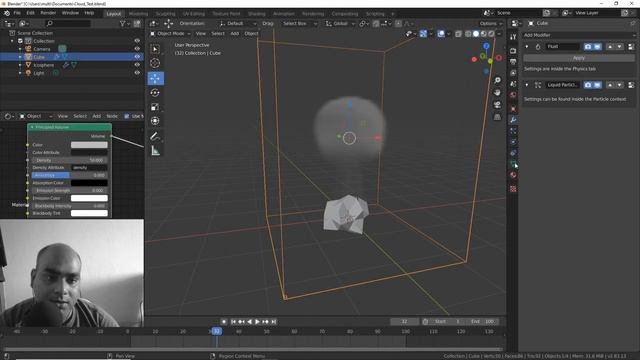
Task: Open the viewport Add menu
Action: [235, 33]
